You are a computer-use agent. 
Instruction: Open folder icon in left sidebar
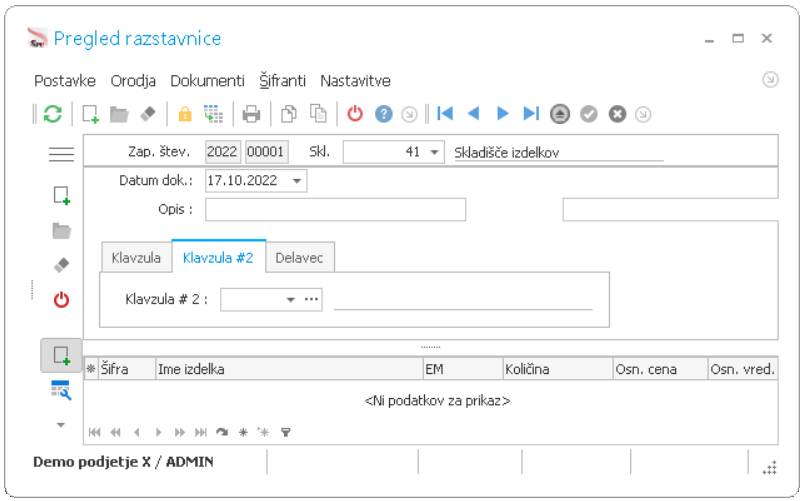click(61, 231)
